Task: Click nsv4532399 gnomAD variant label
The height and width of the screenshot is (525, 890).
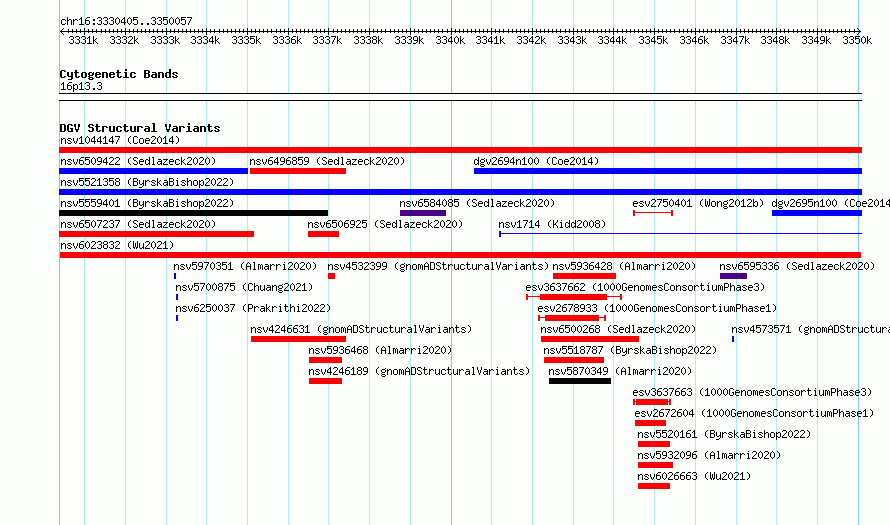Action: 438,266
